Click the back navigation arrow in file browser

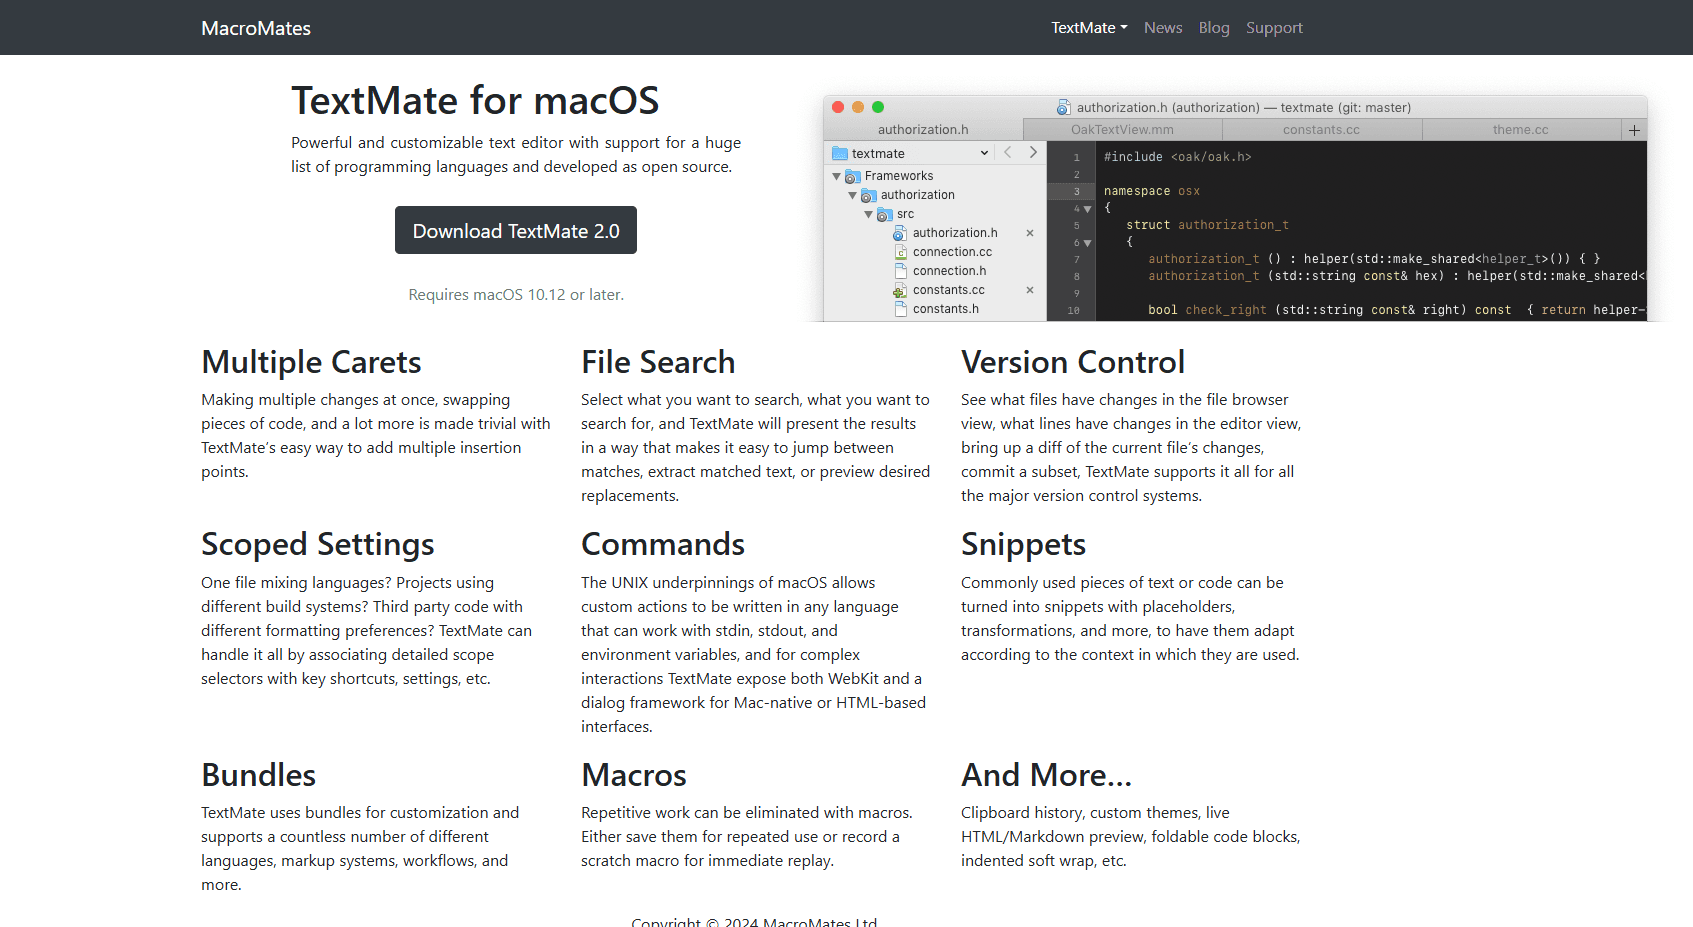click(x=1007, y=152)
